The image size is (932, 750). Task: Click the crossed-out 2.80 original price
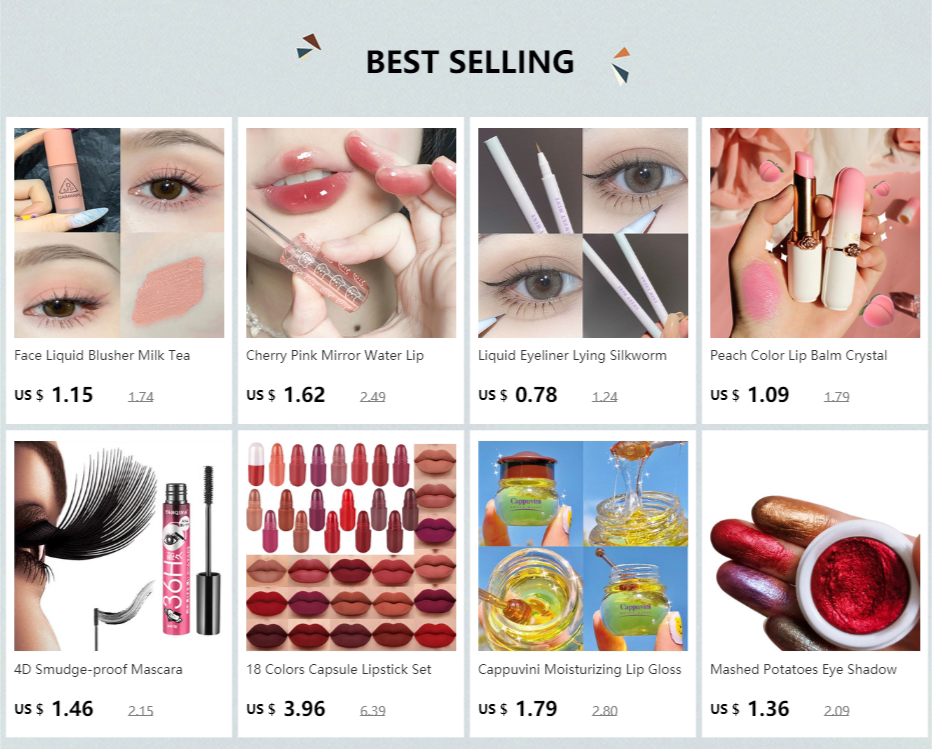604,710
